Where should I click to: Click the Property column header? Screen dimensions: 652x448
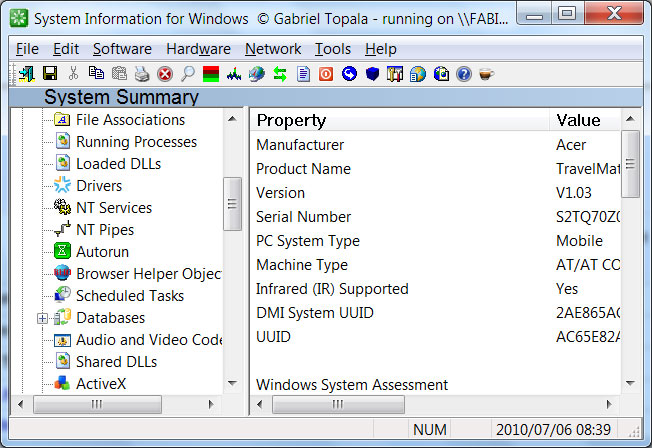[400, 120]
